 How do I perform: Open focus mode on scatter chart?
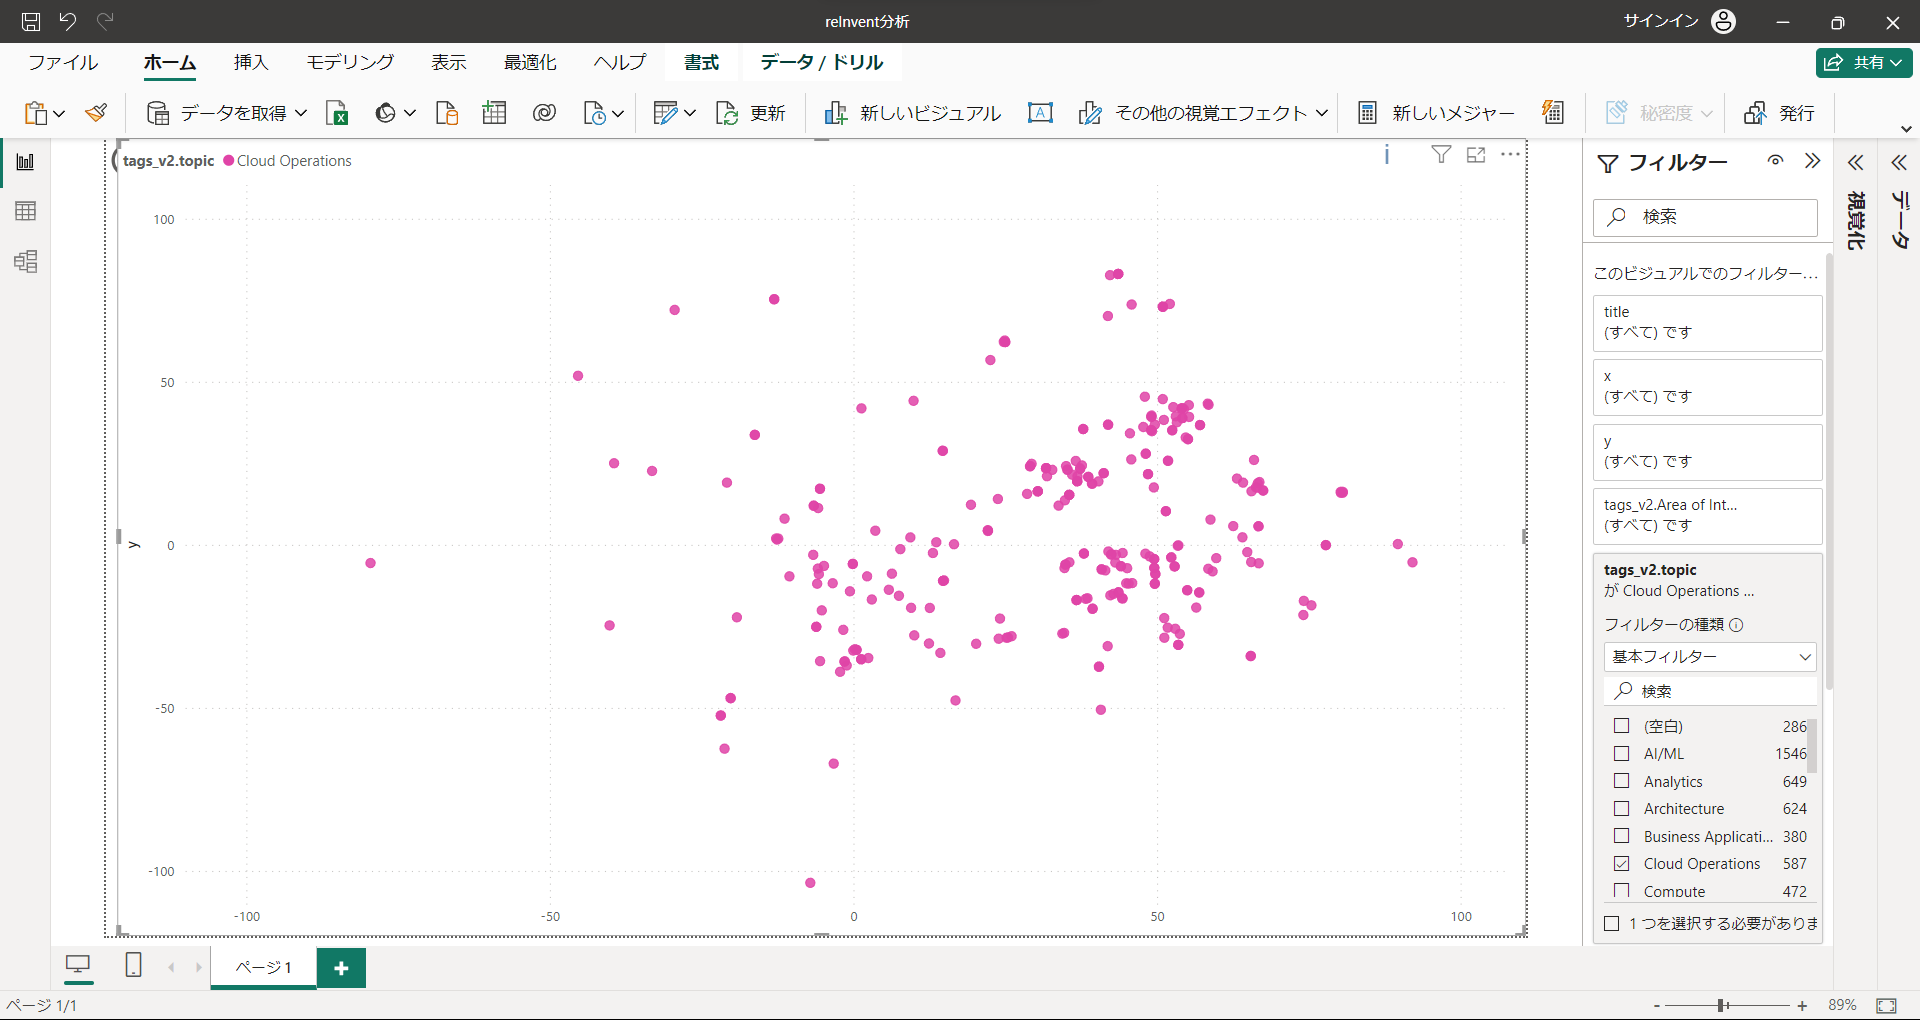tap(1476, 155)
